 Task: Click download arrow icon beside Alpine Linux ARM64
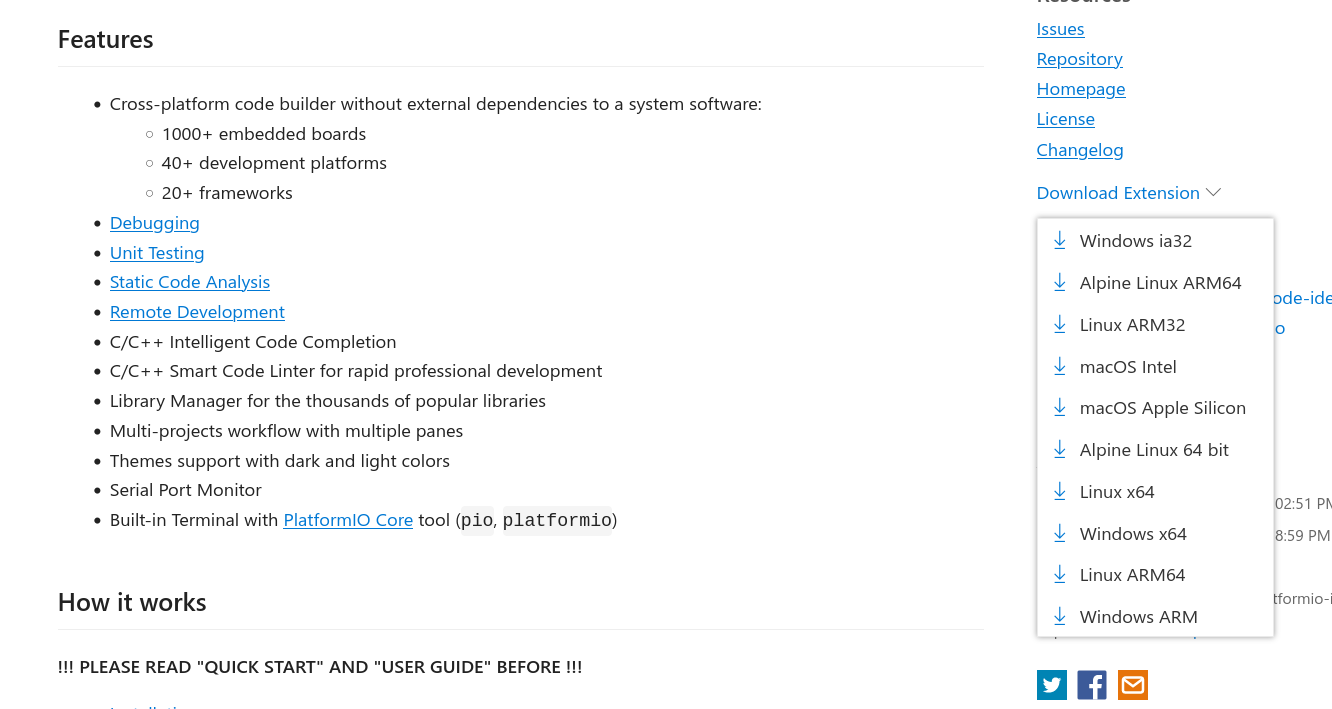(x=1060, y=282)
